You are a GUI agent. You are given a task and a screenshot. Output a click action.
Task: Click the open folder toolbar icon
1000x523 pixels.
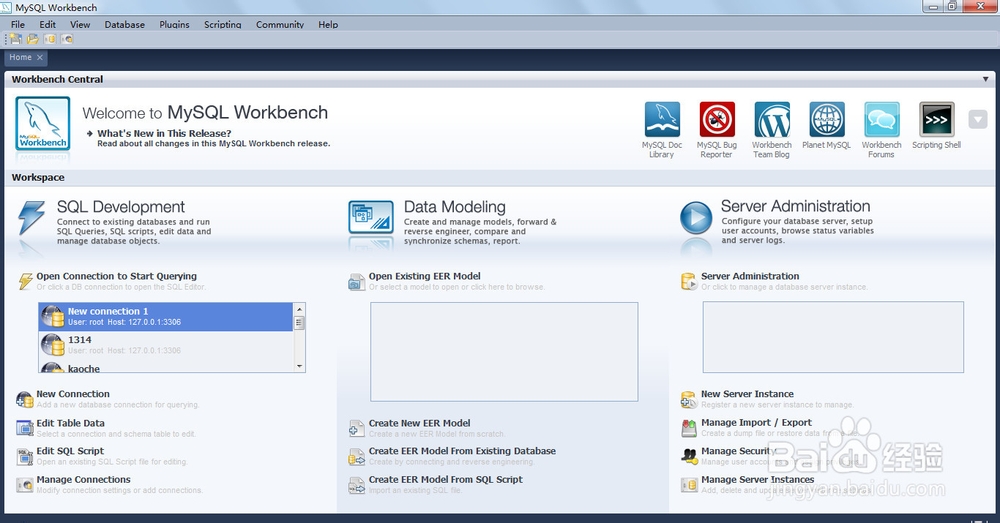click(x=33, y=40)
